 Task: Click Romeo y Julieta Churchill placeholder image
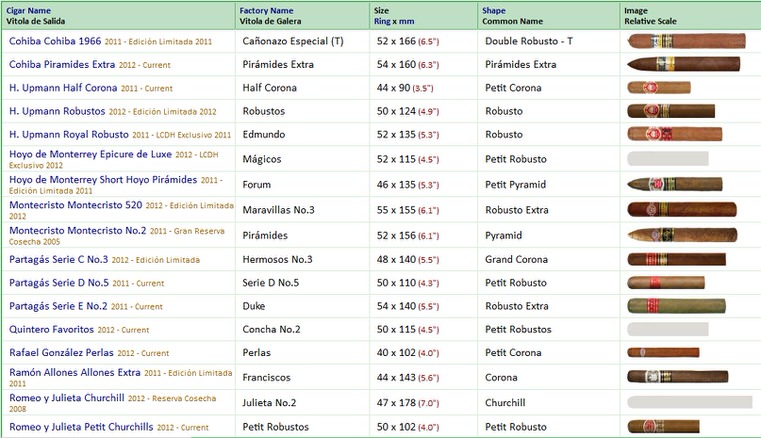point(690,402)
